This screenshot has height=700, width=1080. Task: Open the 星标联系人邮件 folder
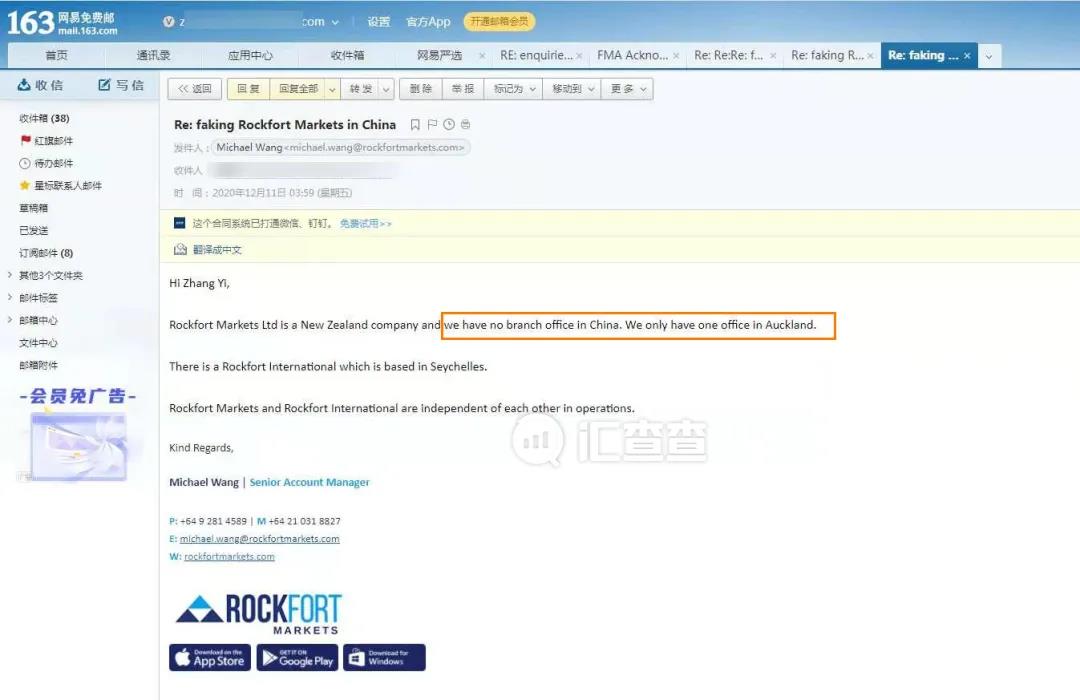click(x=68, y=185)
